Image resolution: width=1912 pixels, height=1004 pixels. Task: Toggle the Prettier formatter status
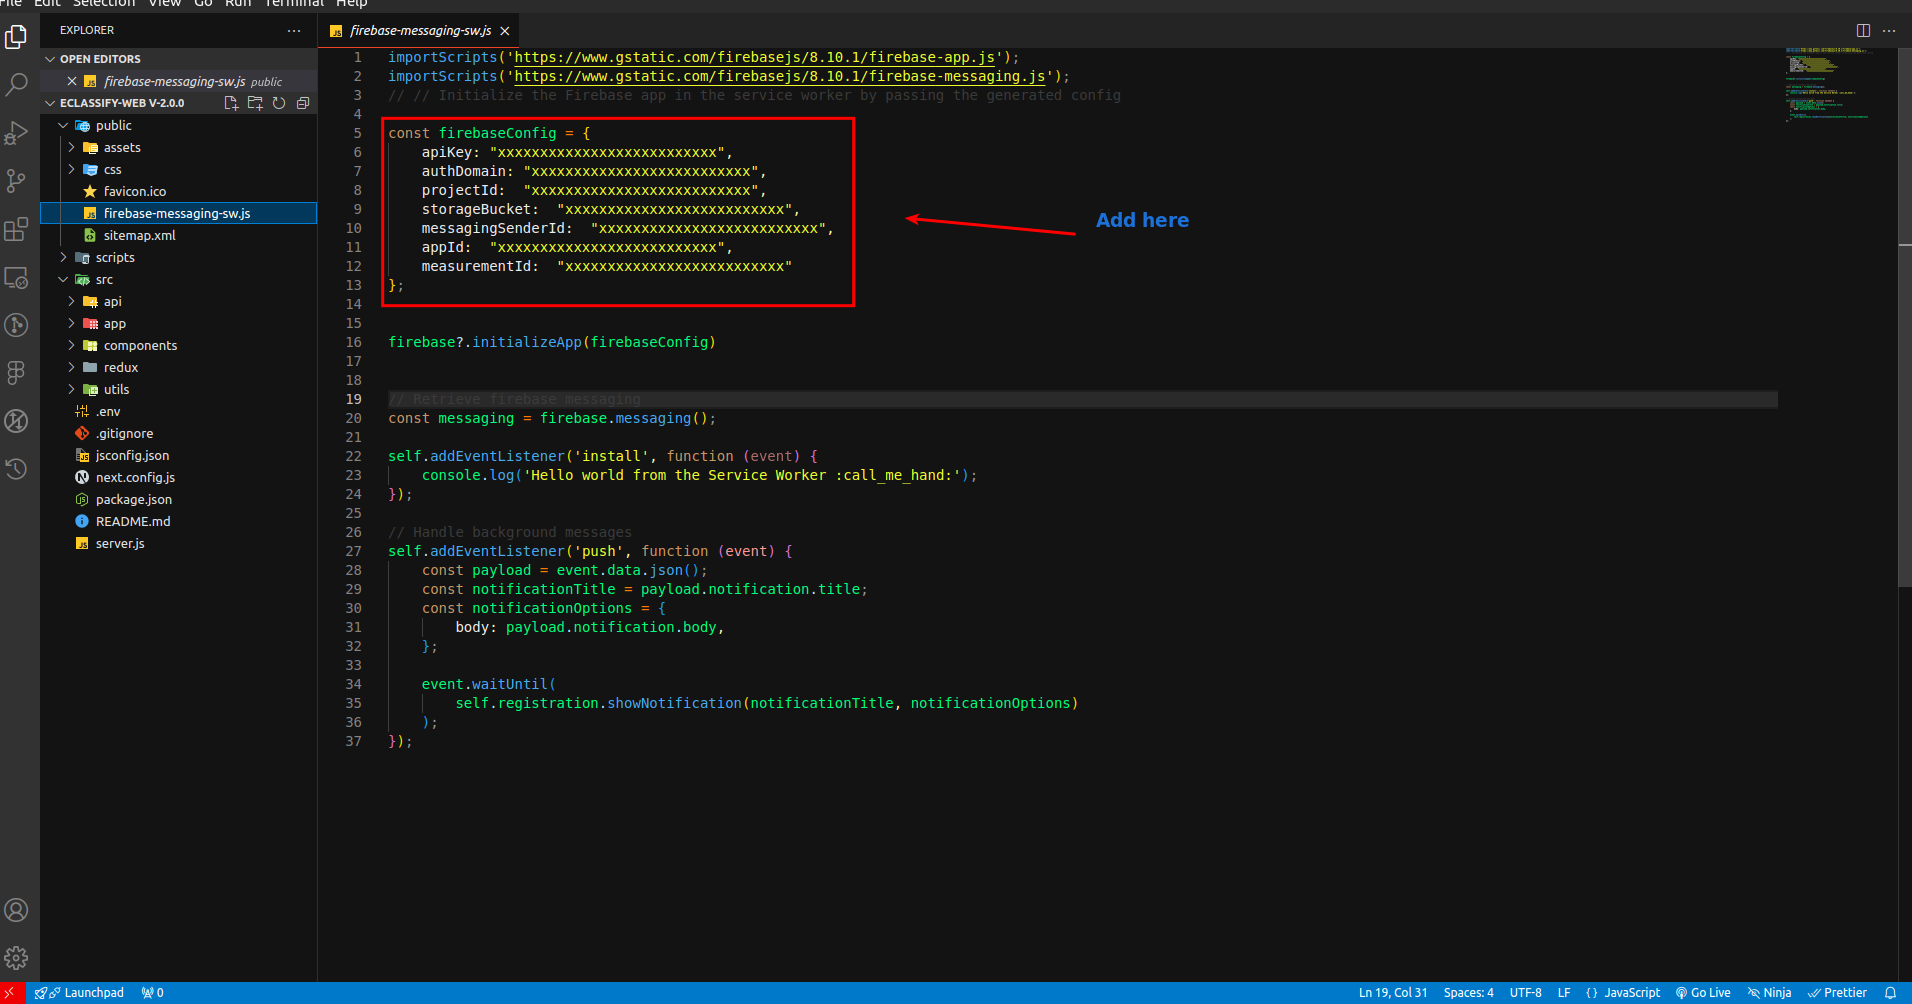(x=1838, y=992)
